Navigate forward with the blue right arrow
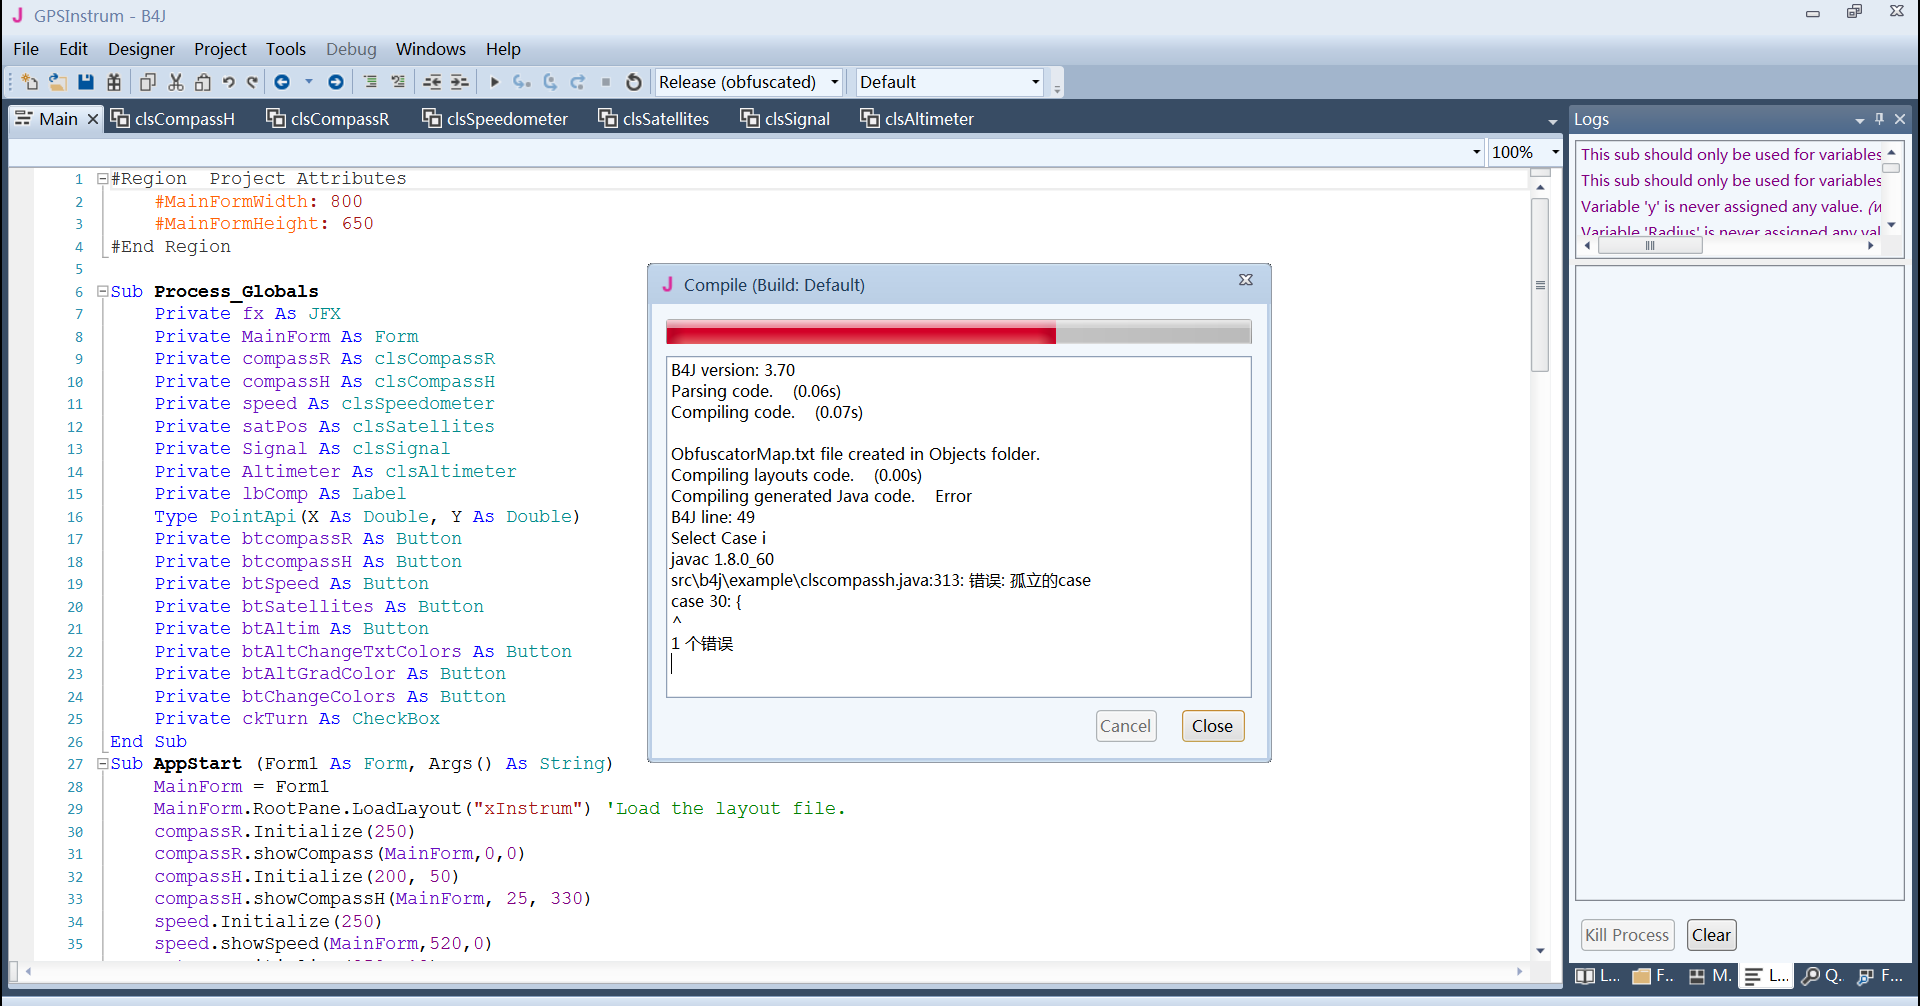The image size is (1920, 1006). pyautogui.click(x=336, y=82)
